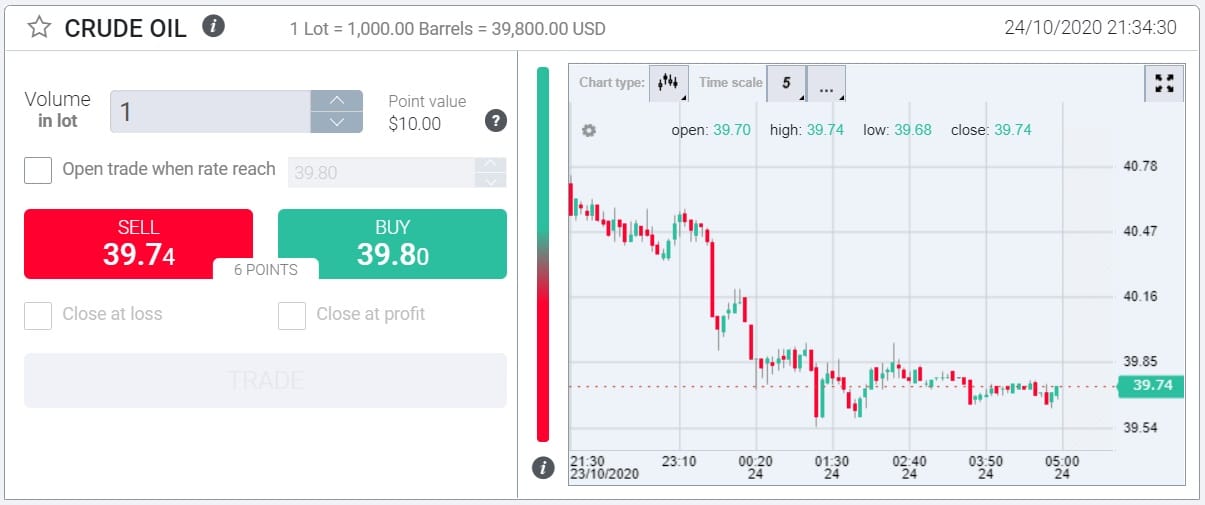Open the CRUDE OIL info icon
The image size is (1205, 505).
pos(213,26)
